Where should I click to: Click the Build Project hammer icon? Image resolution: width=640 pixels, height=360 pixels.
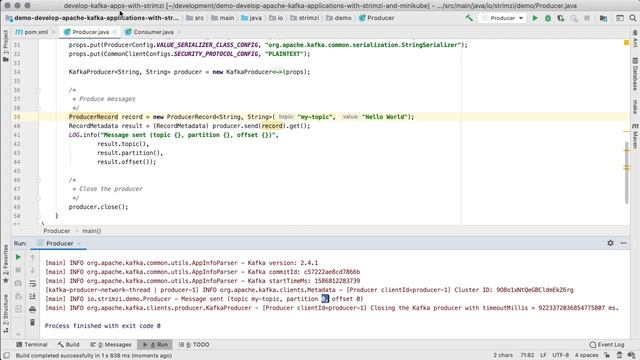click(469, 18)
